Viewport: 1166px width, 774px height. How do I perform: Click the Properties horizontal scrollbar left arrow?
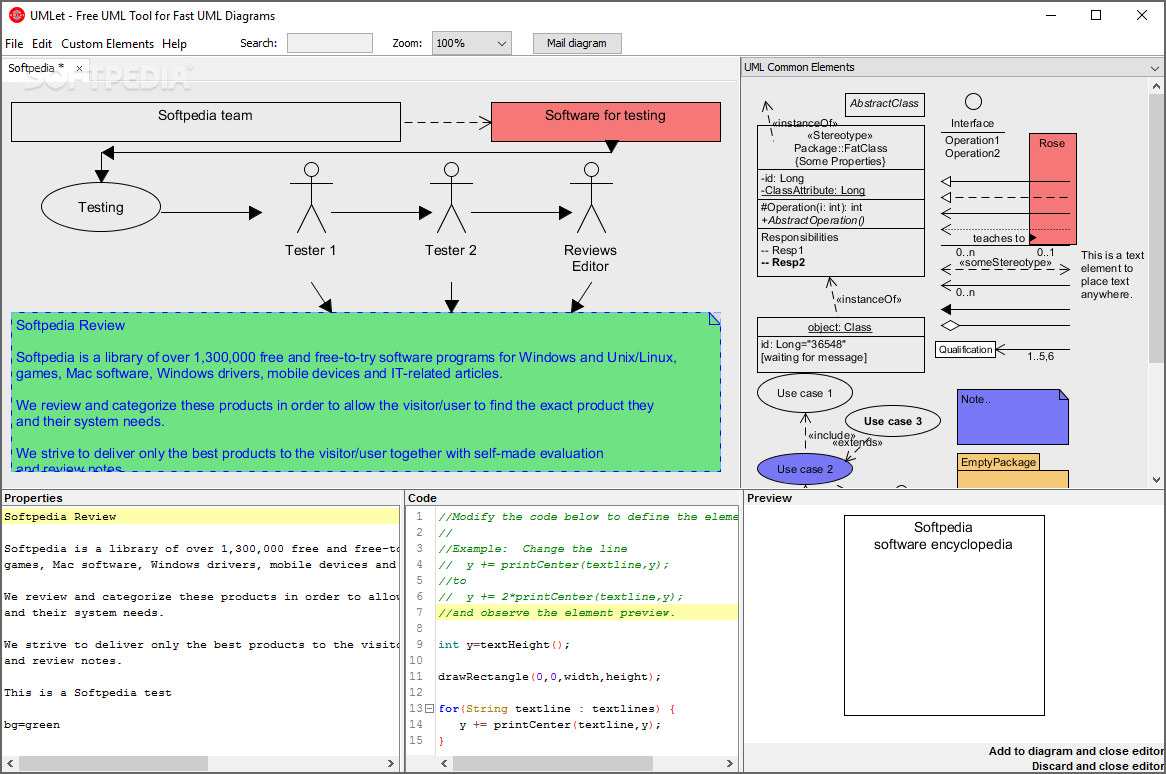click(x=10, y=764)
